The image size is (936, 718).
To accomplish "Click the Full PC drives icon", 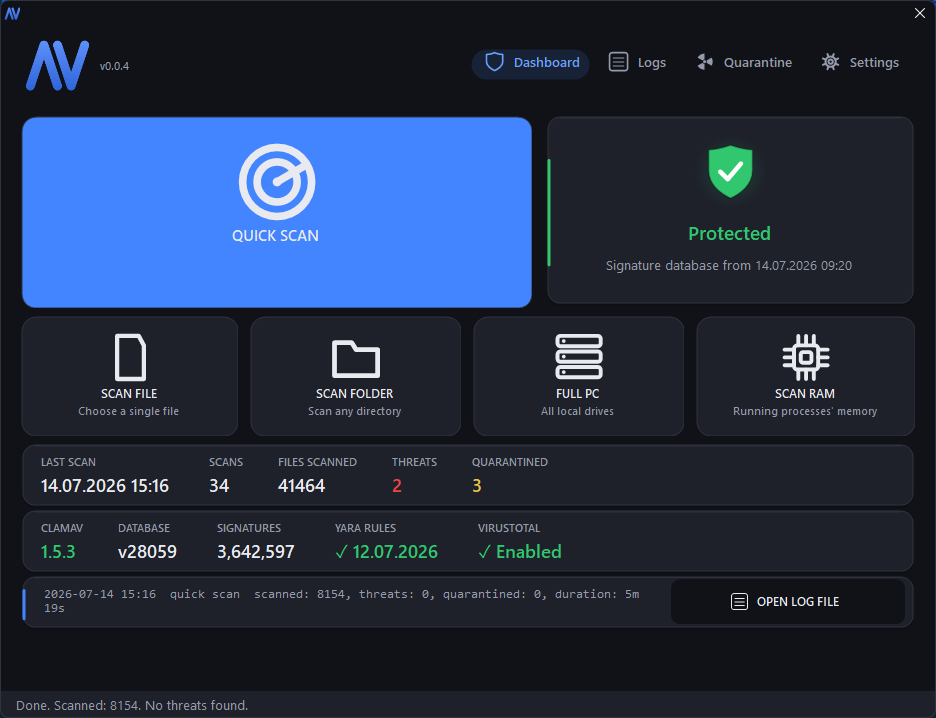I will click(x=578, y=356).
